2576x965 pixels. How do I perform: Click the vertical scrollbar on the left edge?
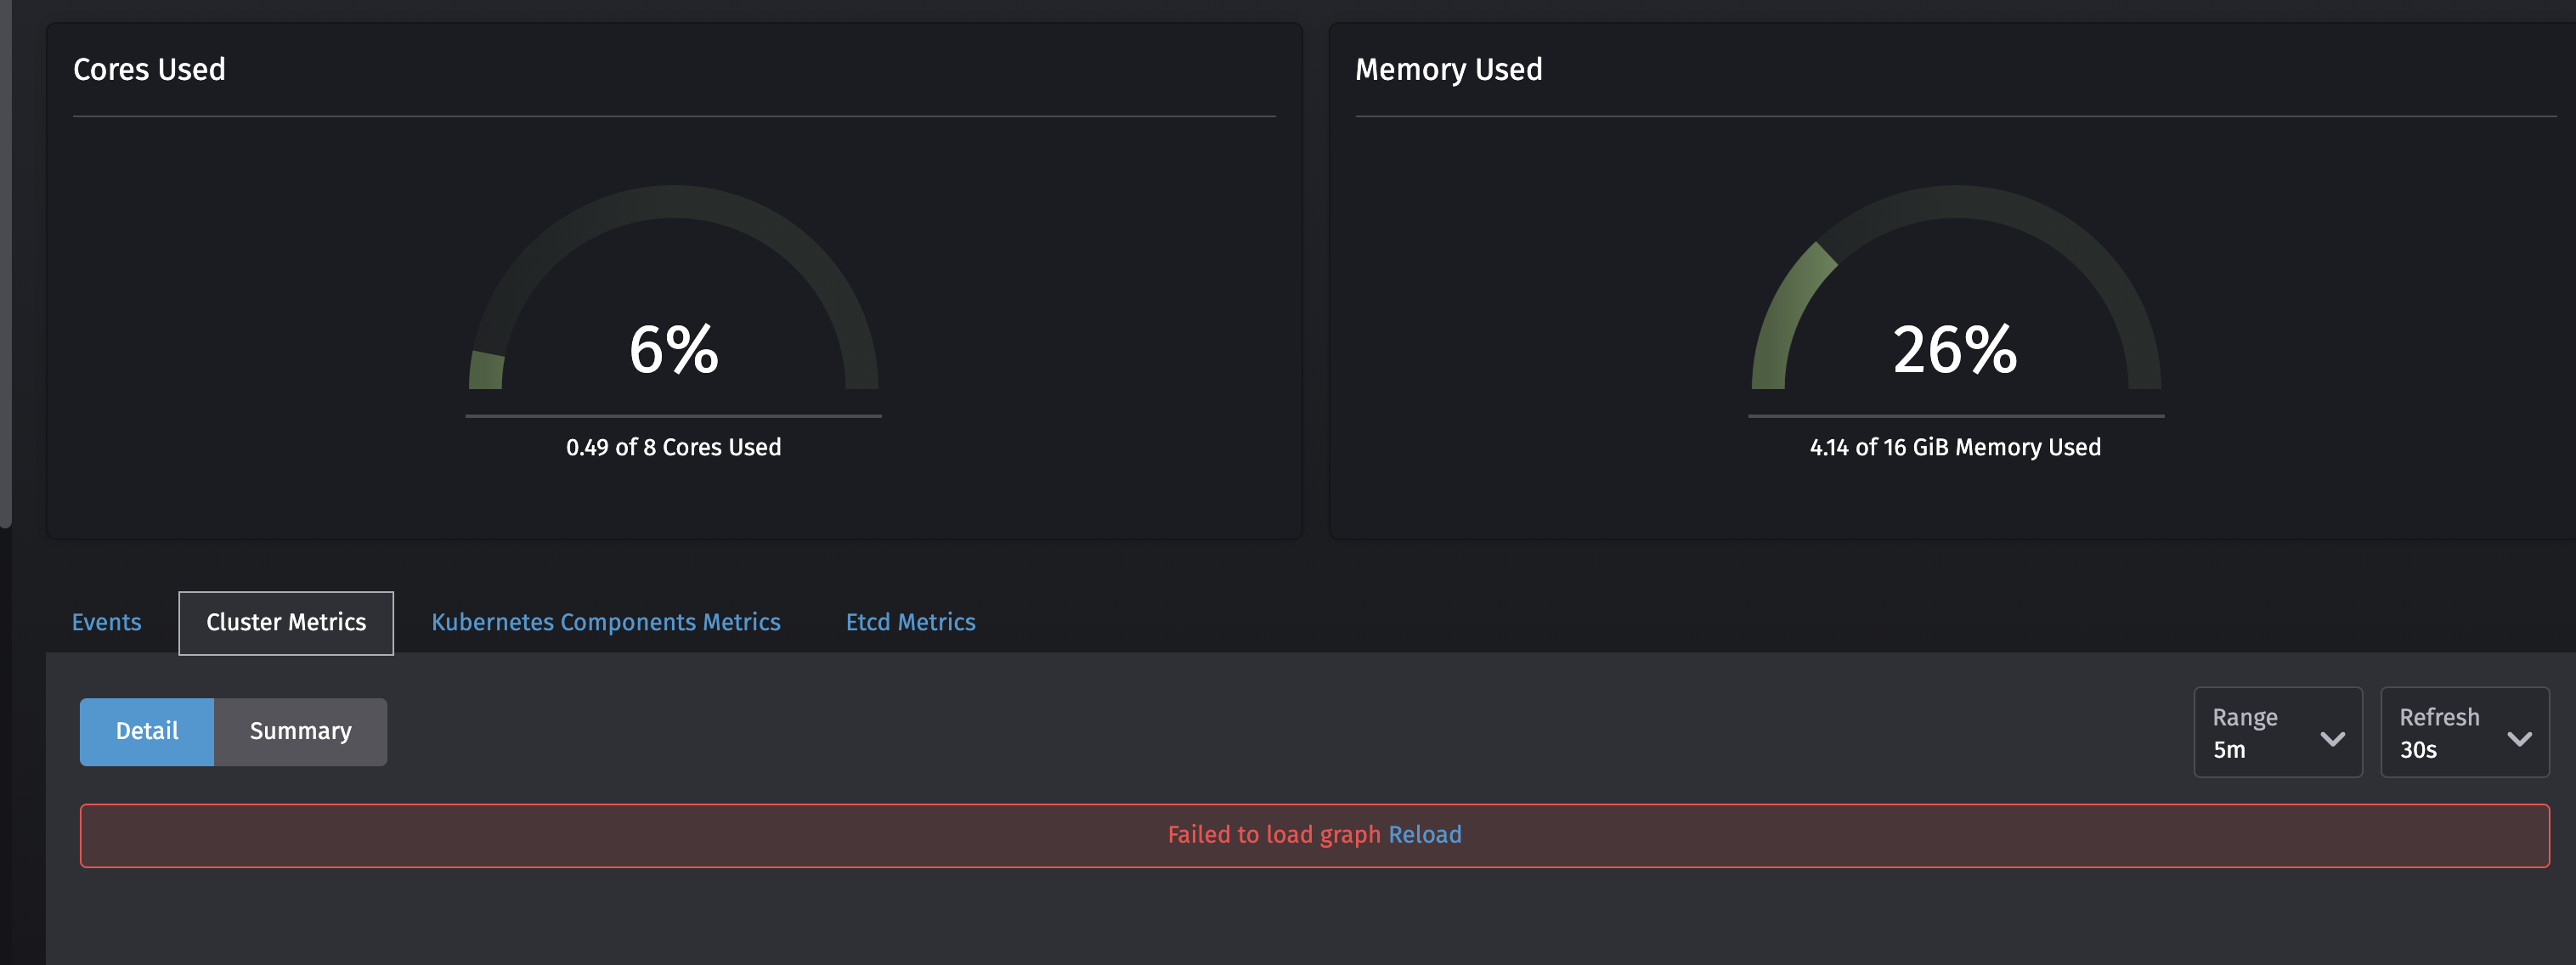coord(5,260)
